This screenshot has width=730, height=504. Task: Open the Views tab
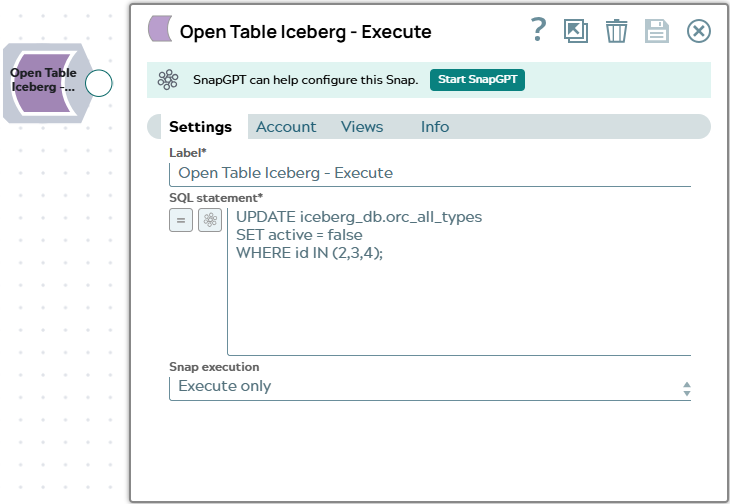tap(362, 127)
